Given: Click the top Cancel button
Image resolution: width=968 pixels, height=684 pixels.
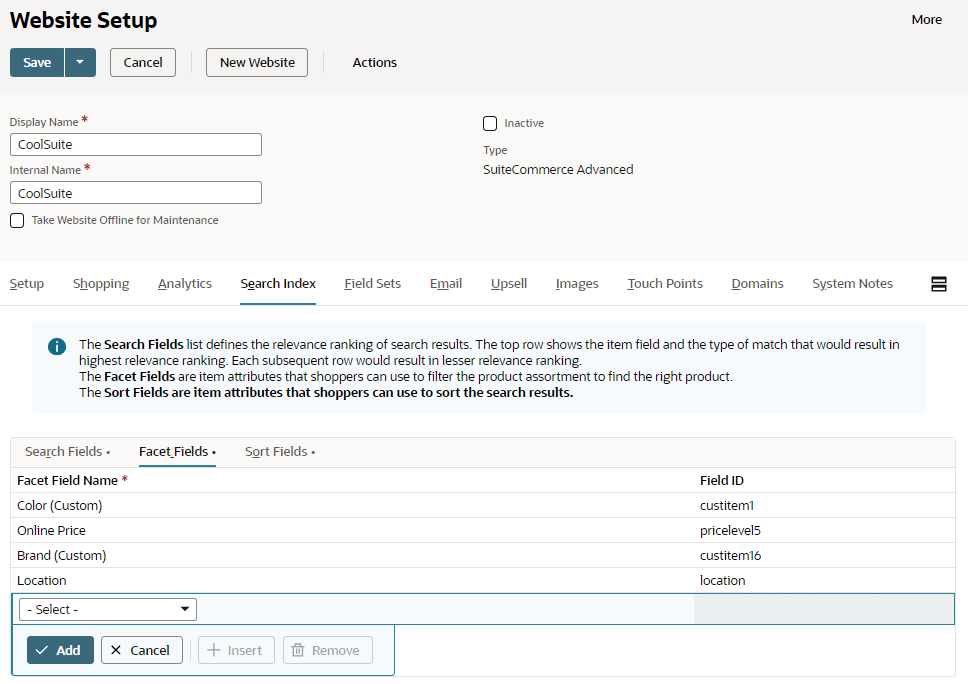Looking at the screenshot, I should click(143, 62).
